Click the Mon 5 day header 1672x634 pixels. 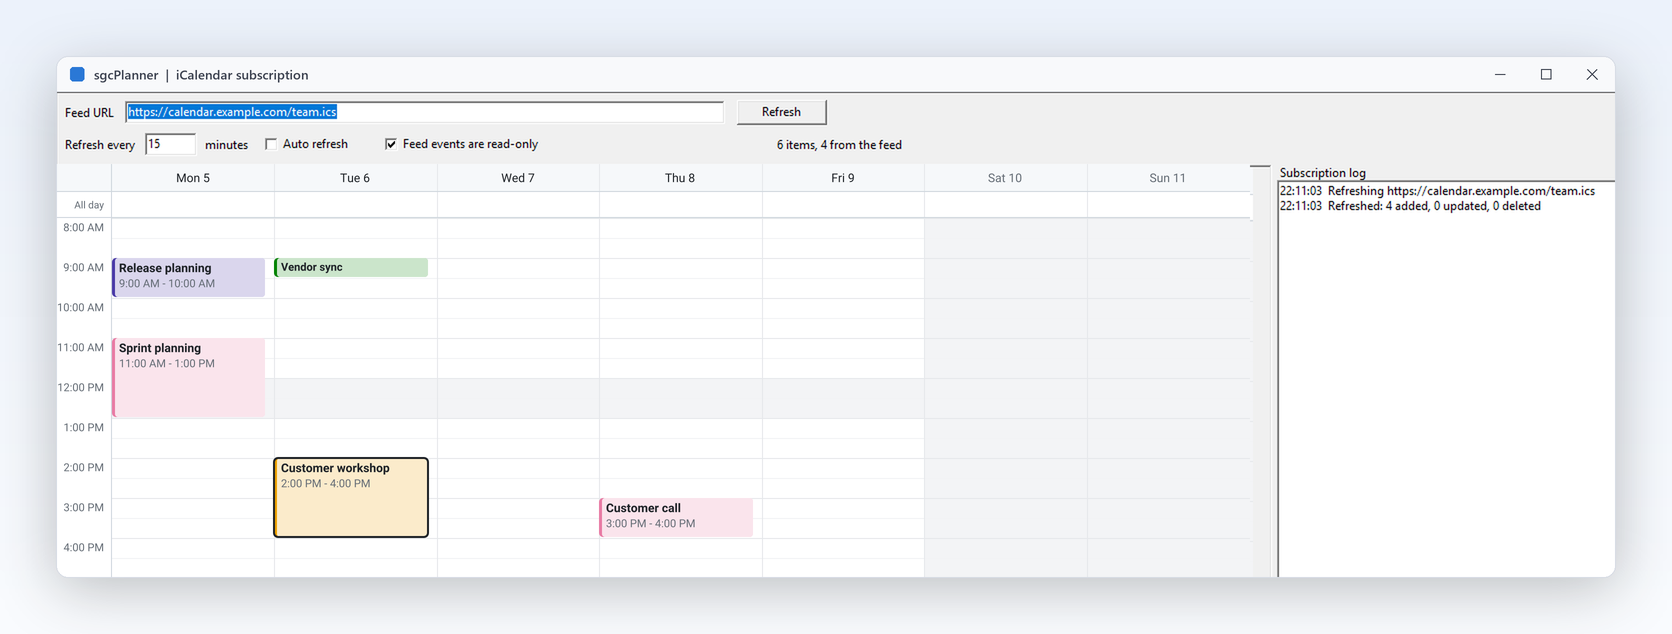[x=193, y=178]
